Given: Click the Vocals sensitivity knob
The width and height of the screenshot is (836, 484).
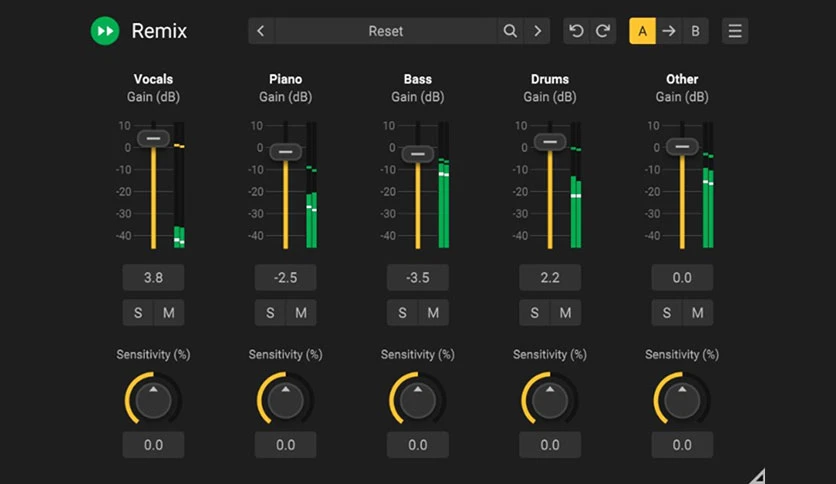Looking at the screenshot, I should 154,400.
